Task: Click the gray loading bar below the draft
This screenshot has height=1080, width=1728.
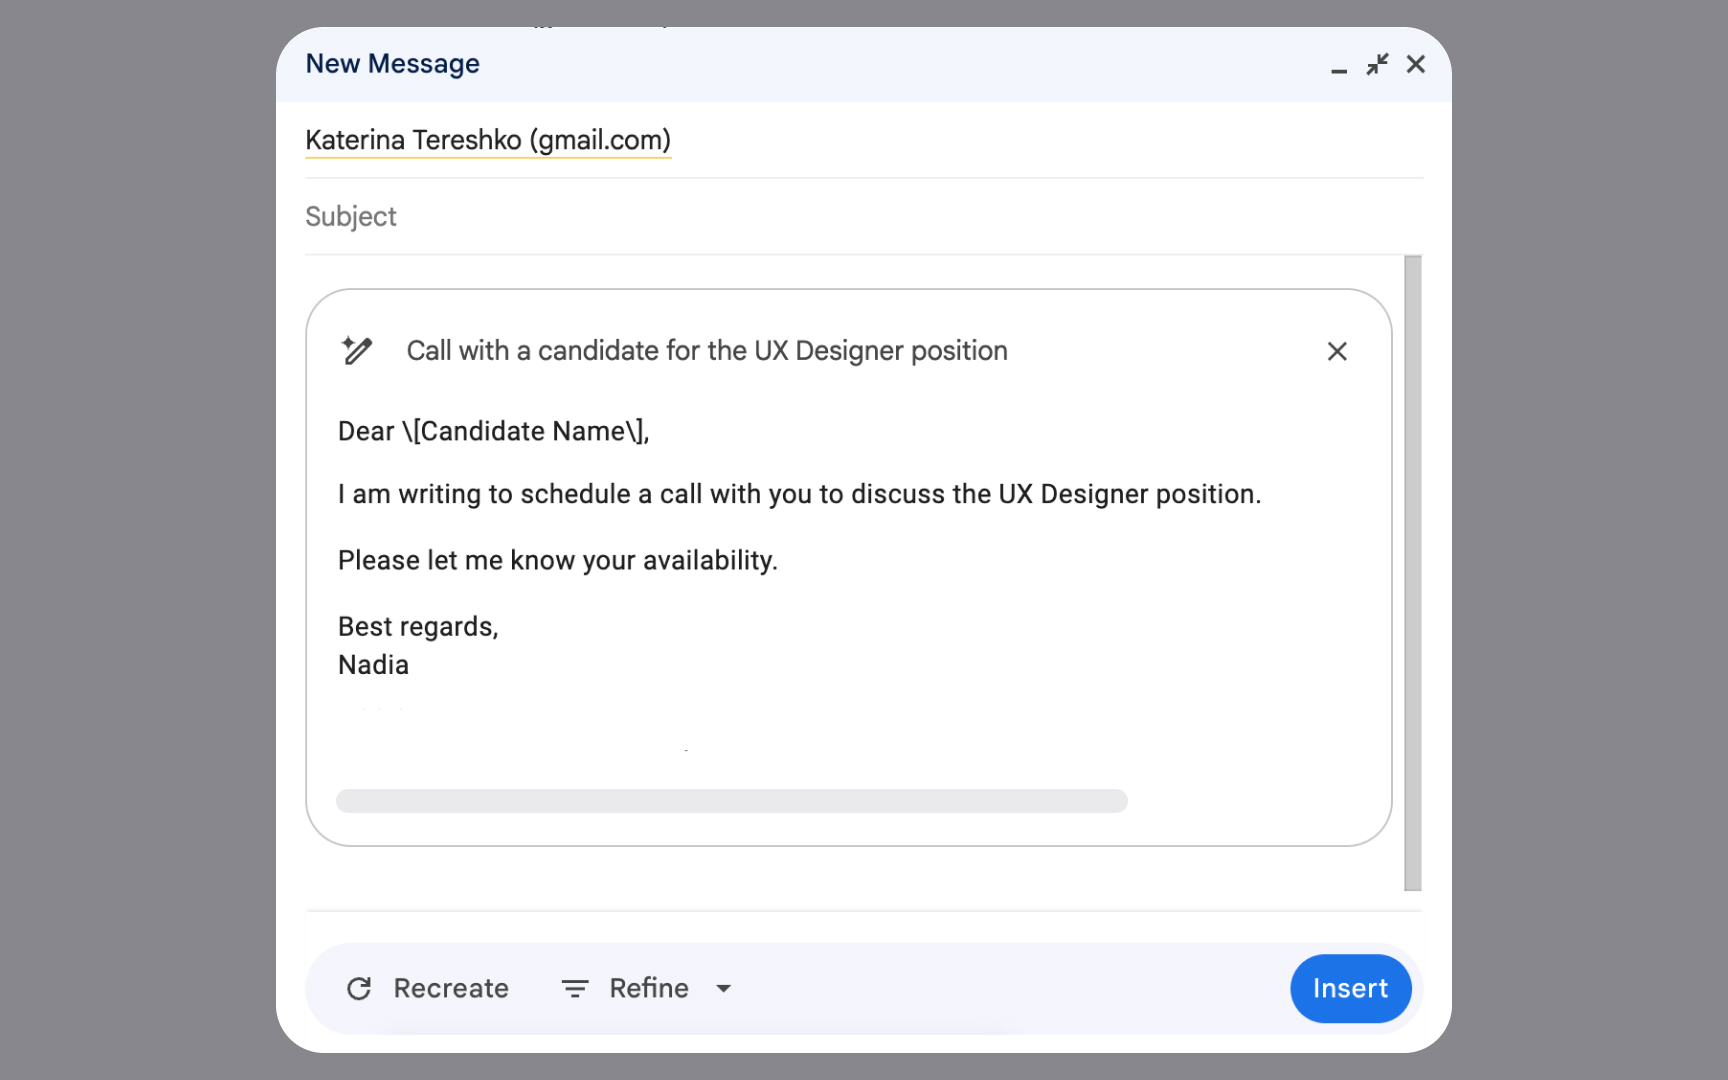Action: [x=731, y=801]
